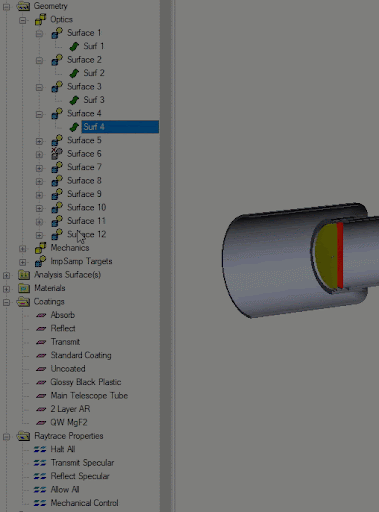Collapse the Coatings folder

[x=6, y=302]
